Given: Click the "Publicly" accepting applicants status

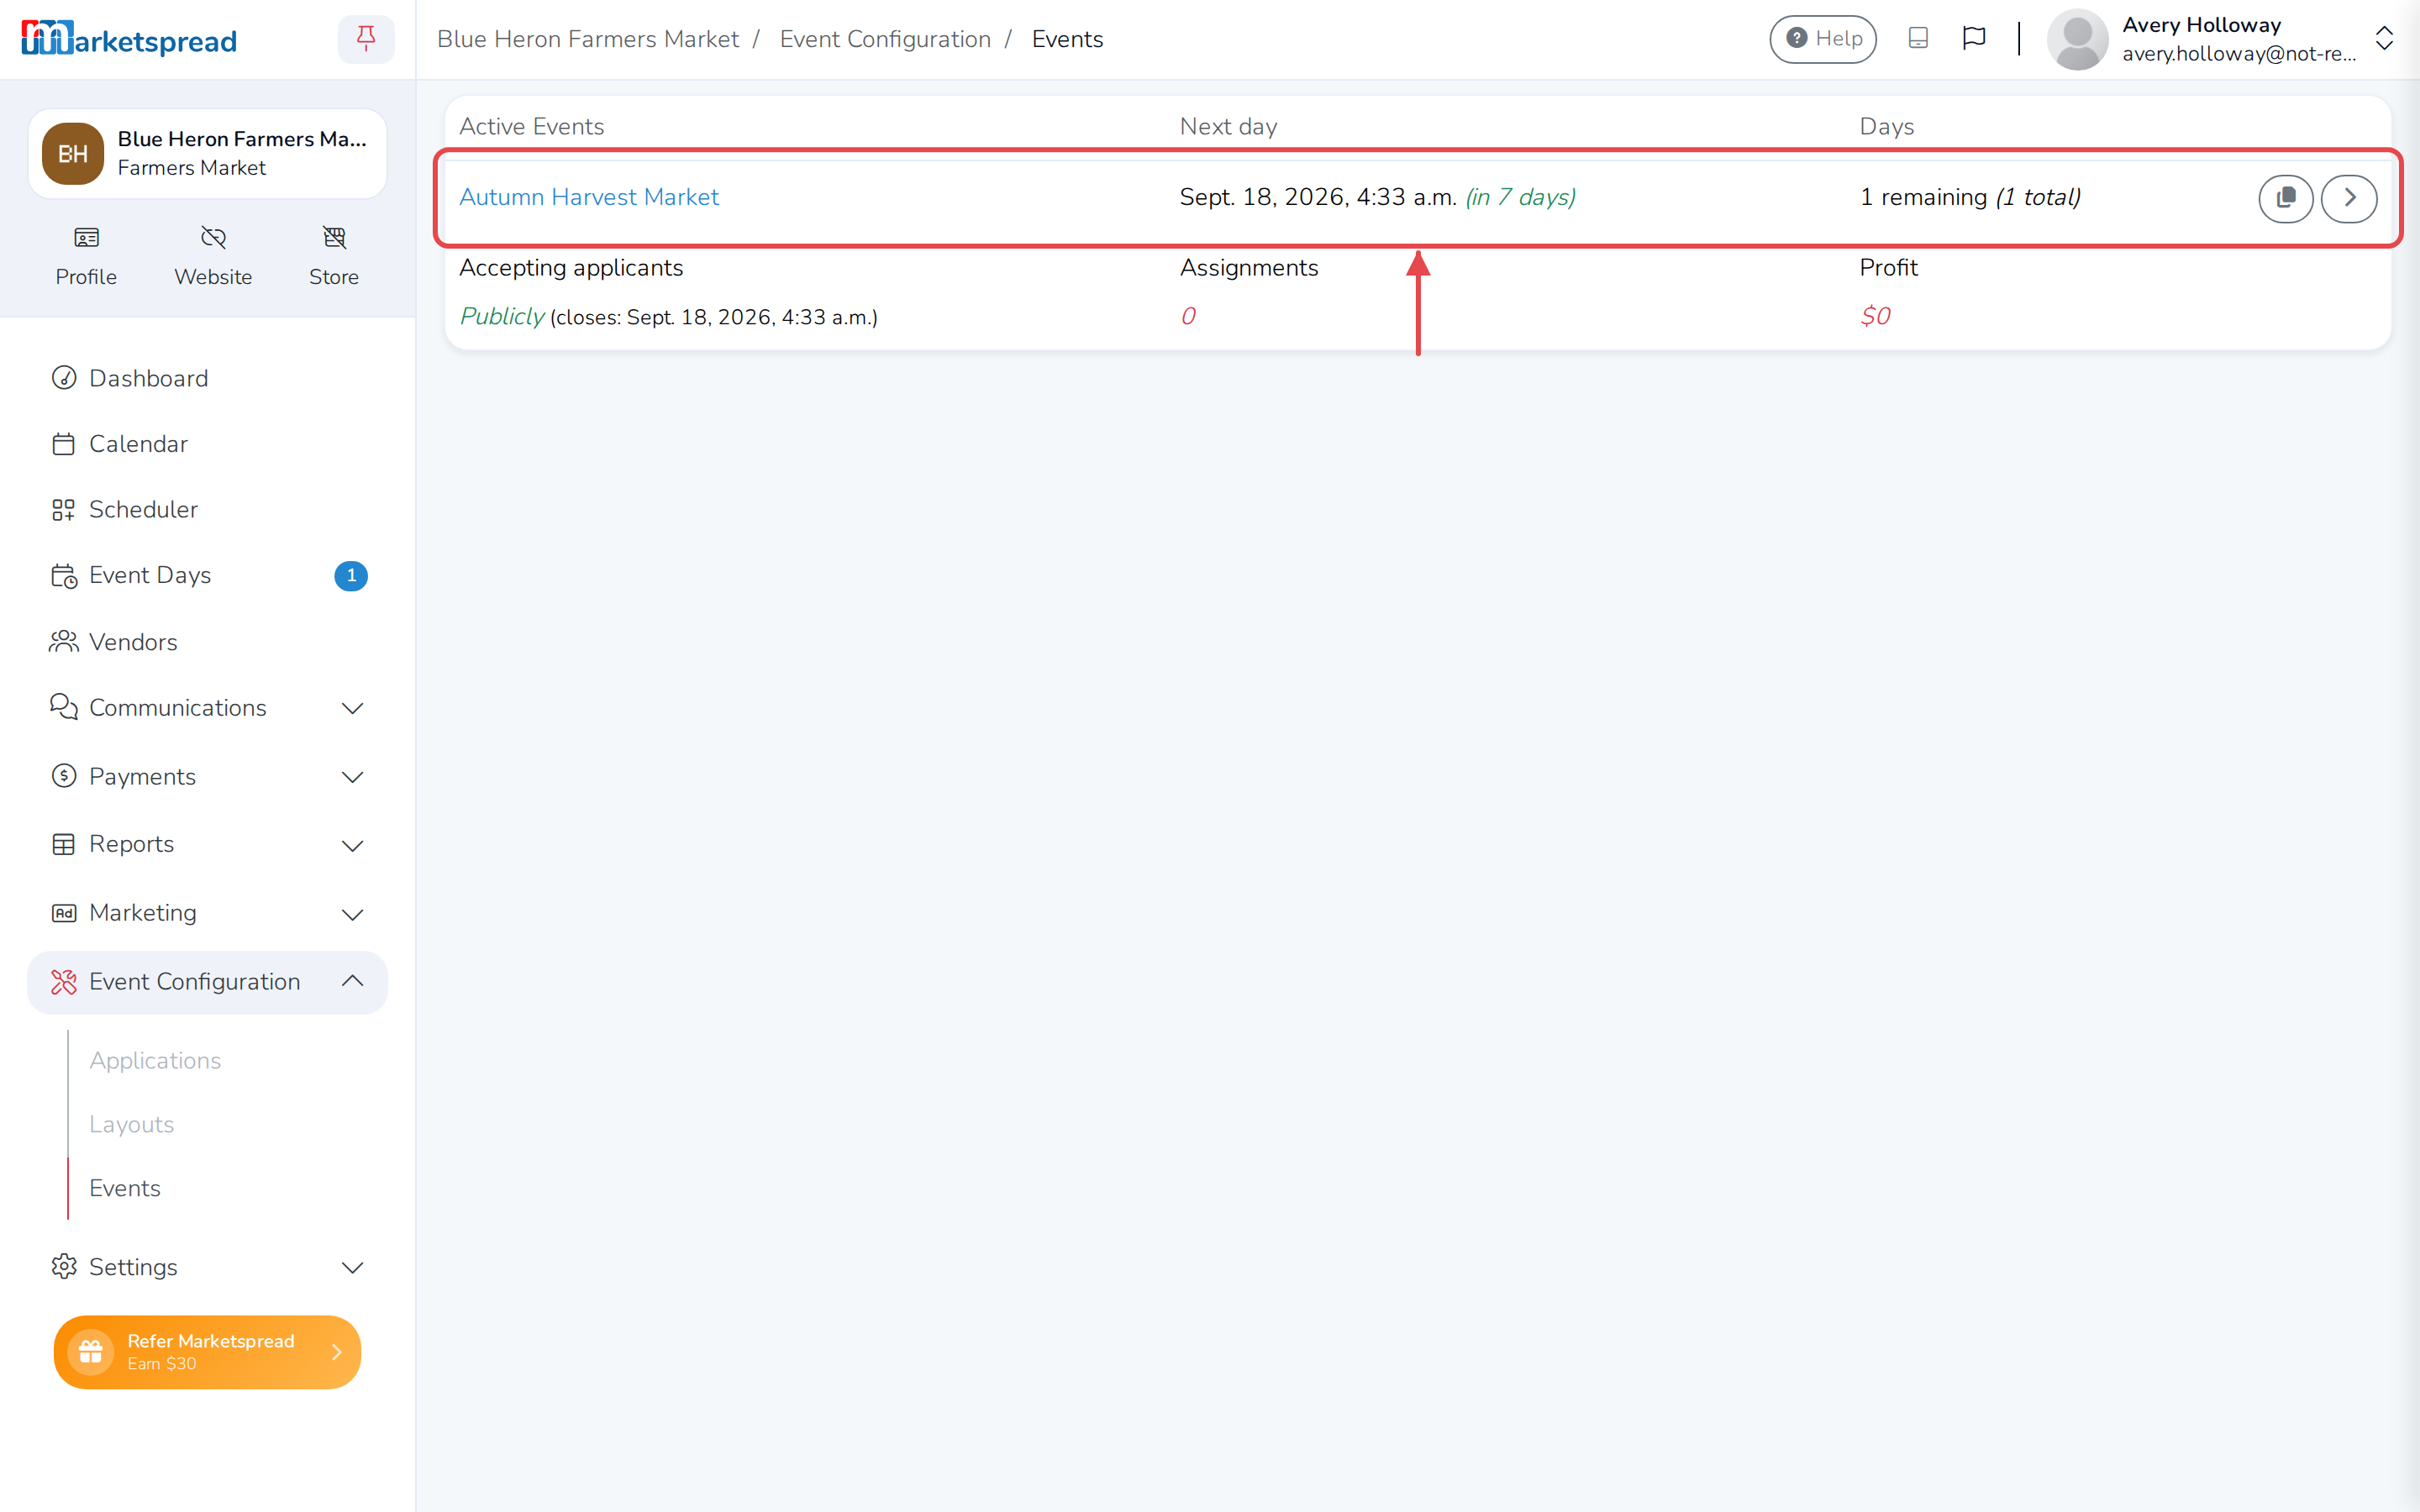Looking at the screenshot, I should pyautogui.click(x=502, y=316).
